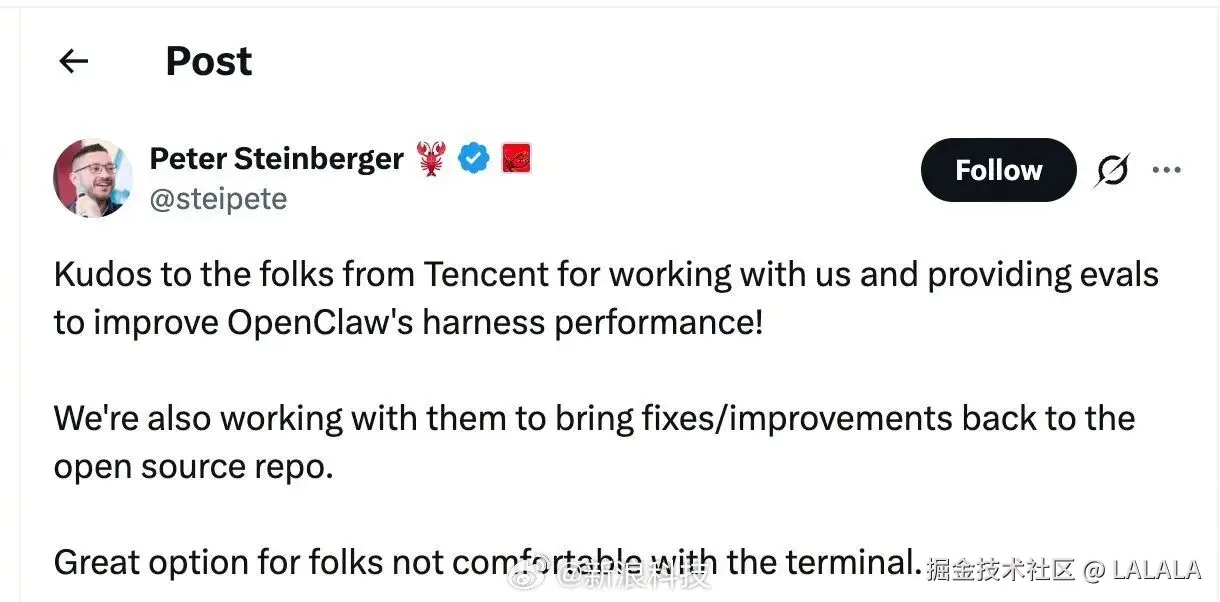This screenshot has width=1220, height=602.
Task: Click the Post page heading
Action: (208, 62)
